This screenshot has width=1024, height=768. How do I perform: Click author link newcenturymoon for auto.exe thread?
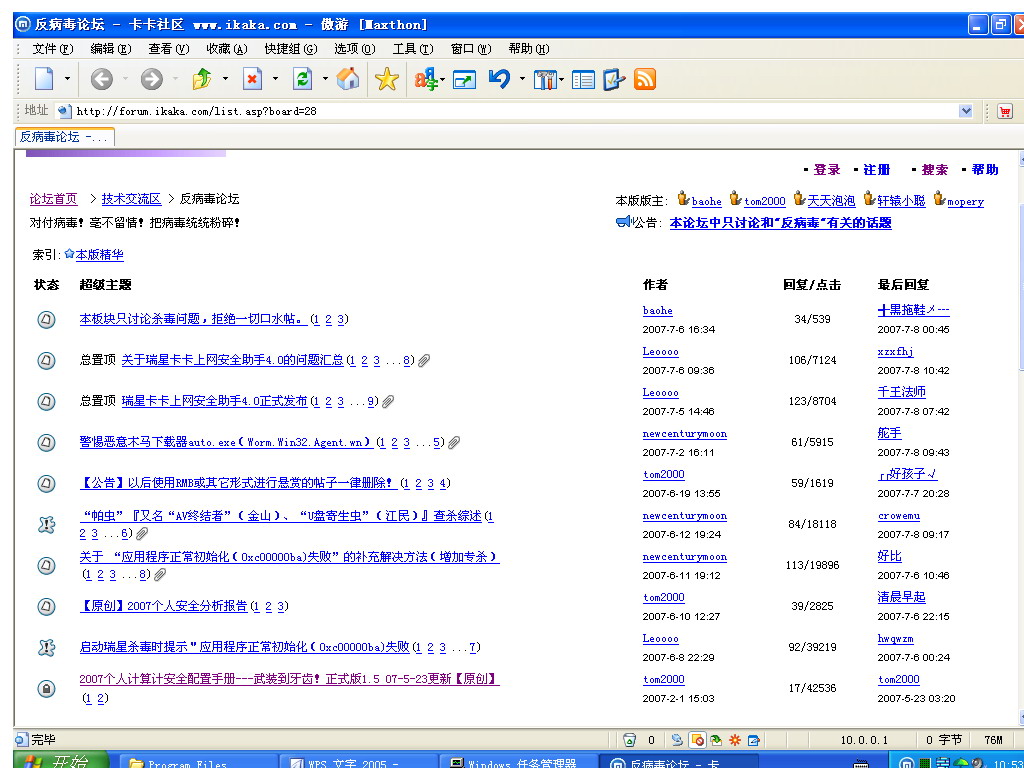pos(684,434)
